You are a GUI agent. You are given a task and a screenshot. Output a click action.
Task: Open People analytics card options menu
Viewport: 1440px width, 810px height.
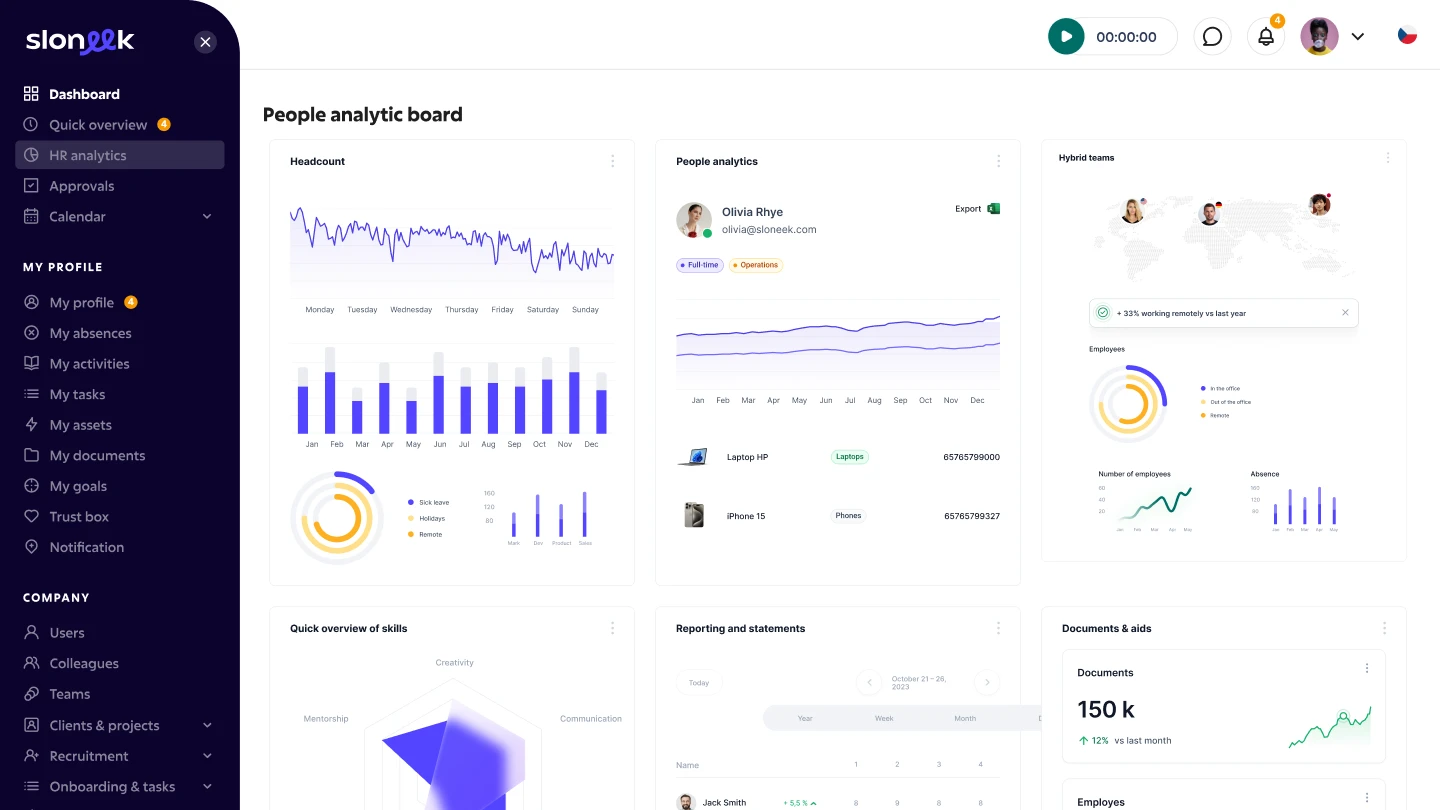(x=998, y=161)
